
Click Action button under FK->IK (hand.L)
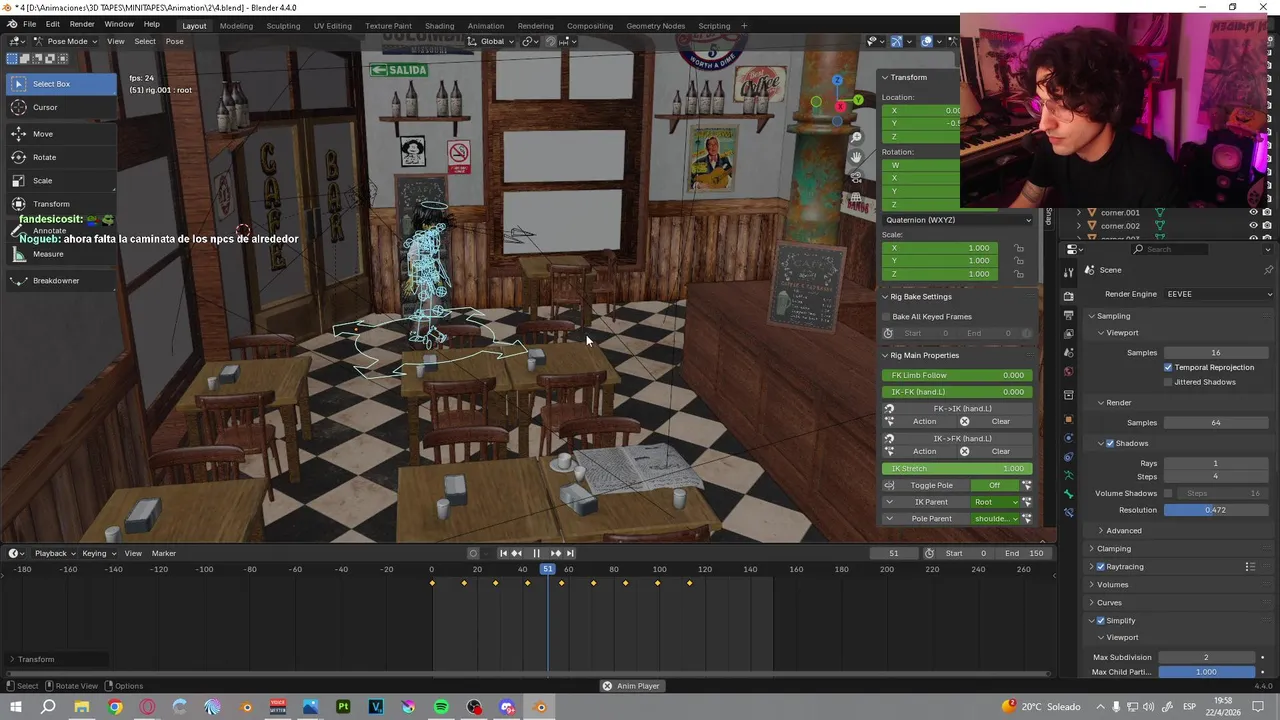pos(924,422)
